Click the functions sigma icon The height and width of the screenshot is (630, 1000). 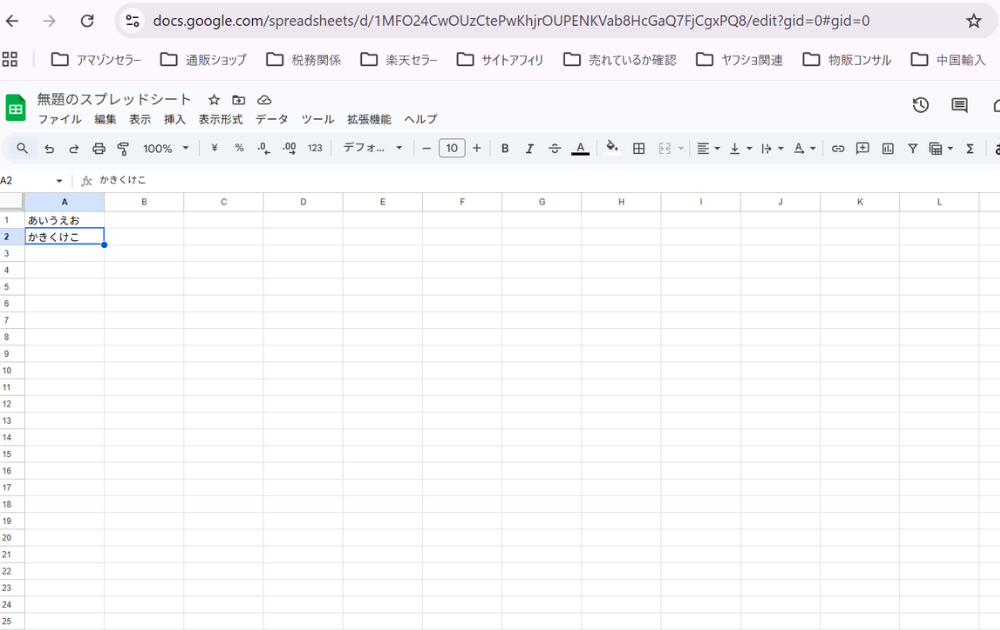pos(969,148)
